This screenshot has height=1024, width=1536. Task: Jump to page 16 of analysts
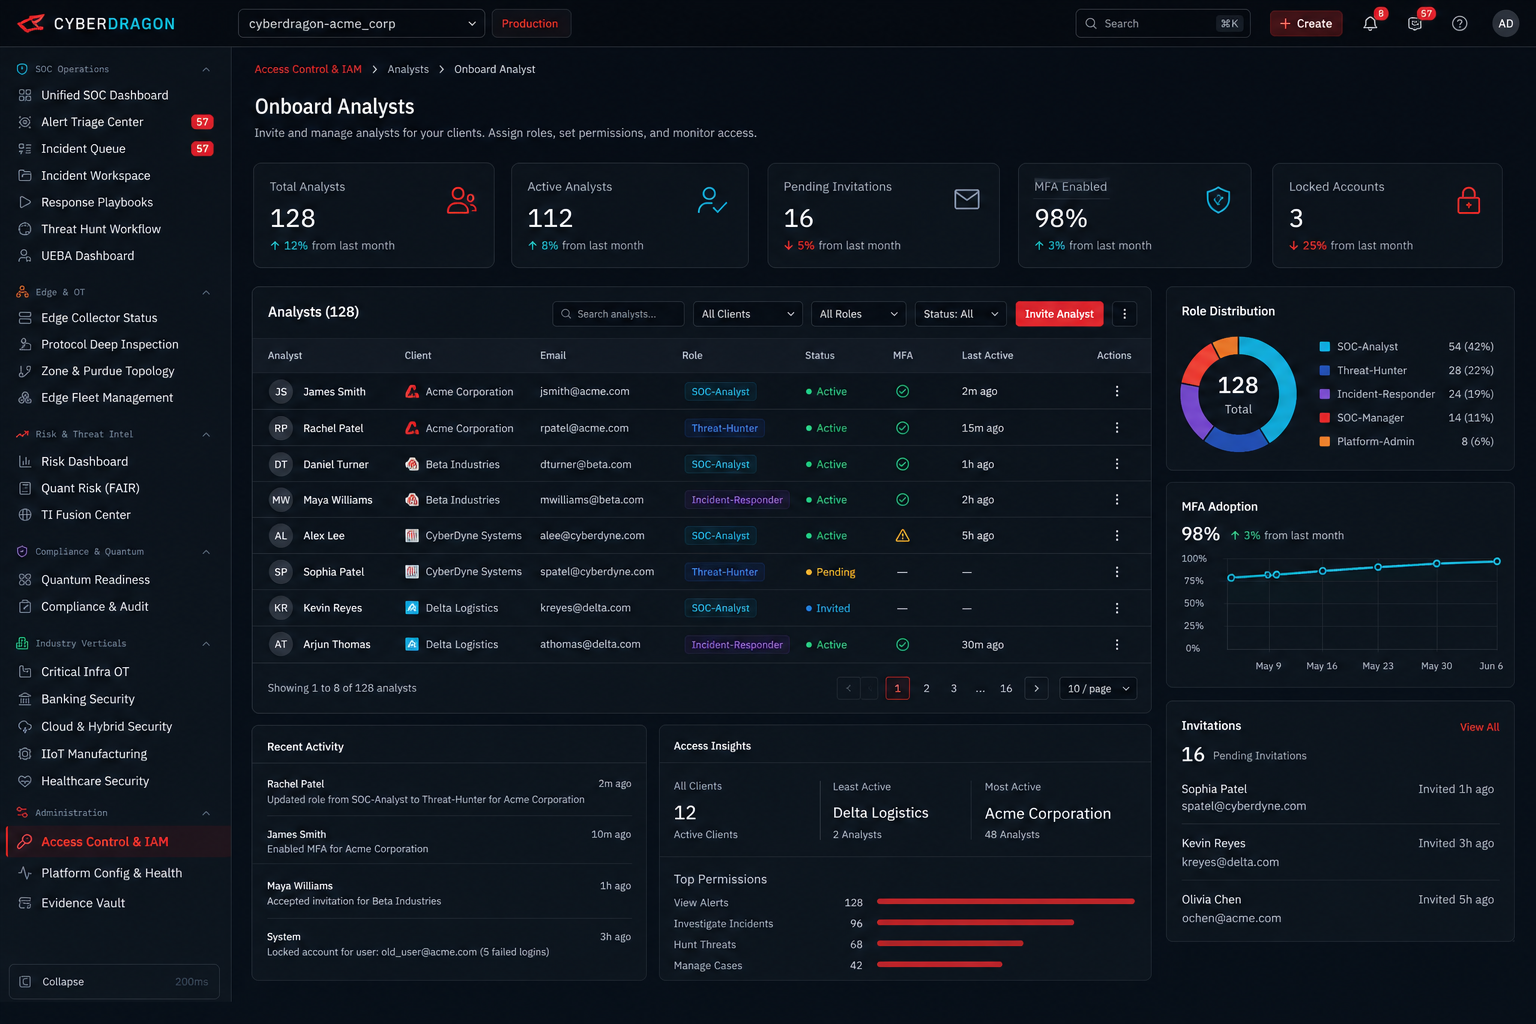pyautogui.click(x=1006, y=688)
